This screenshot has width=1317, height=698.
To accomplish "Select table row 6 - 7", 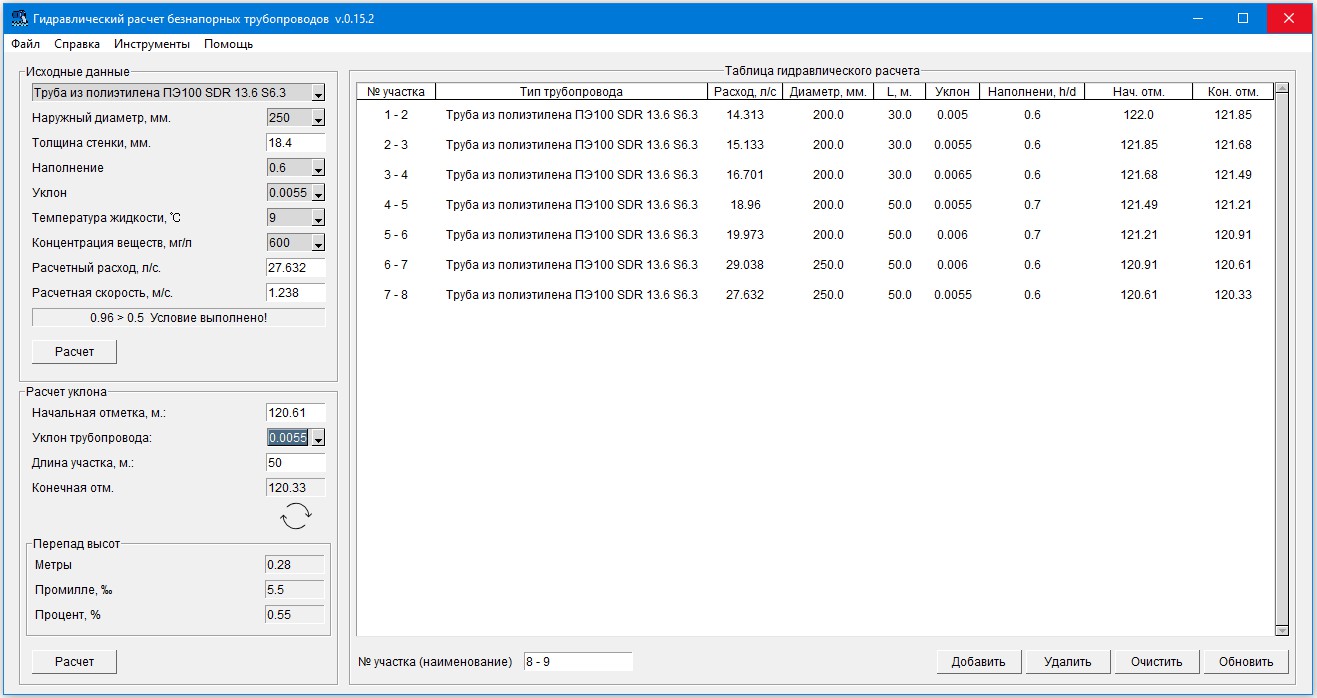I will (815, 265).
